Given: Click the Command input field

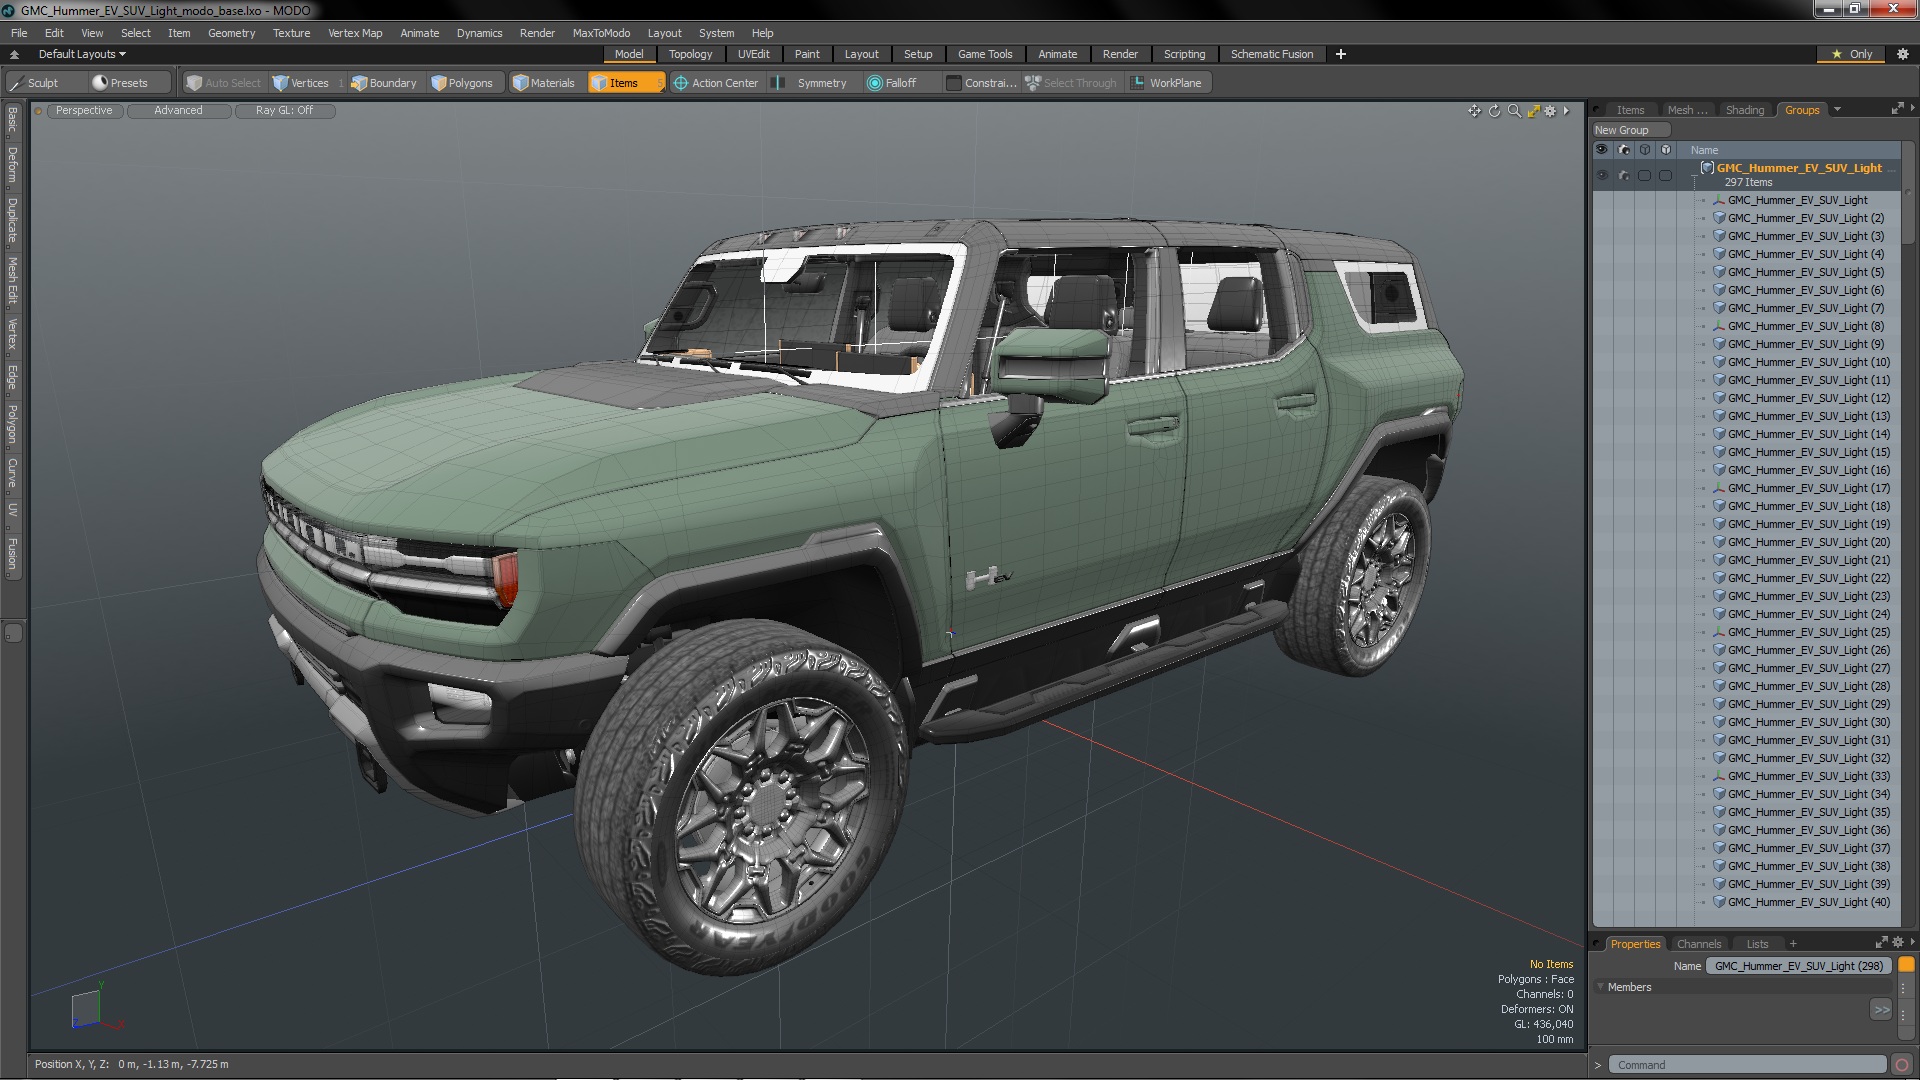Looking at the screenshot, I should 1747,1065.
